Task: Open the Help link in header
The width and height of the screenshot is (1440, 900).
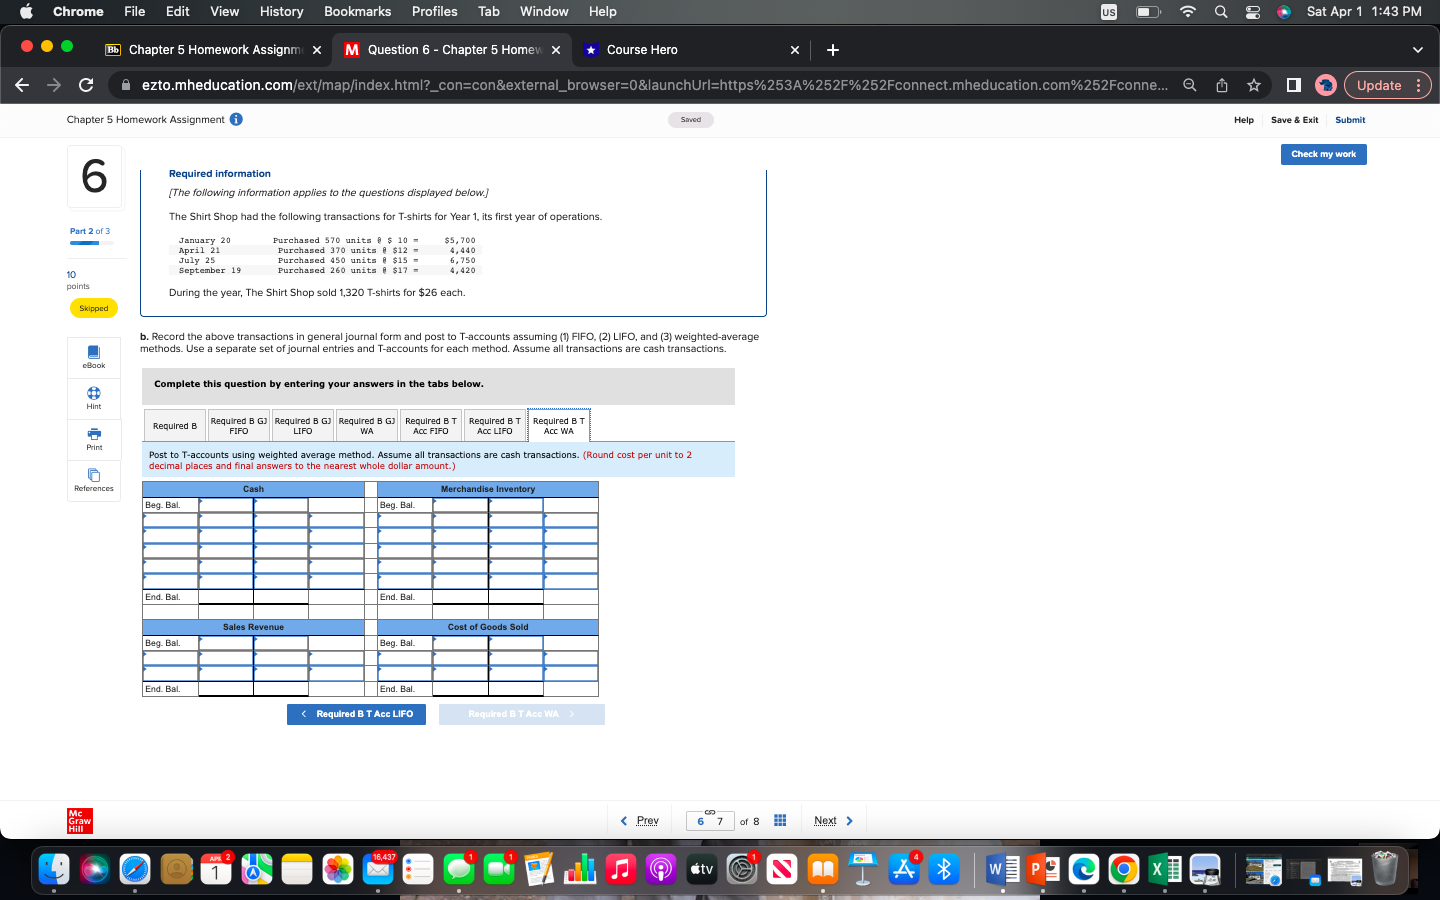Action: [x=1244, y=120]
